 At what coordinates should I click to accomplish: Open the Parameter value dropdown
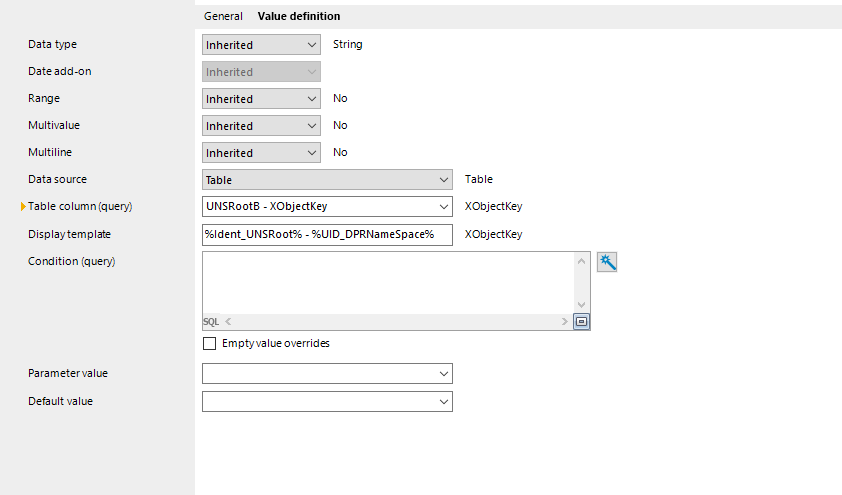328,374
